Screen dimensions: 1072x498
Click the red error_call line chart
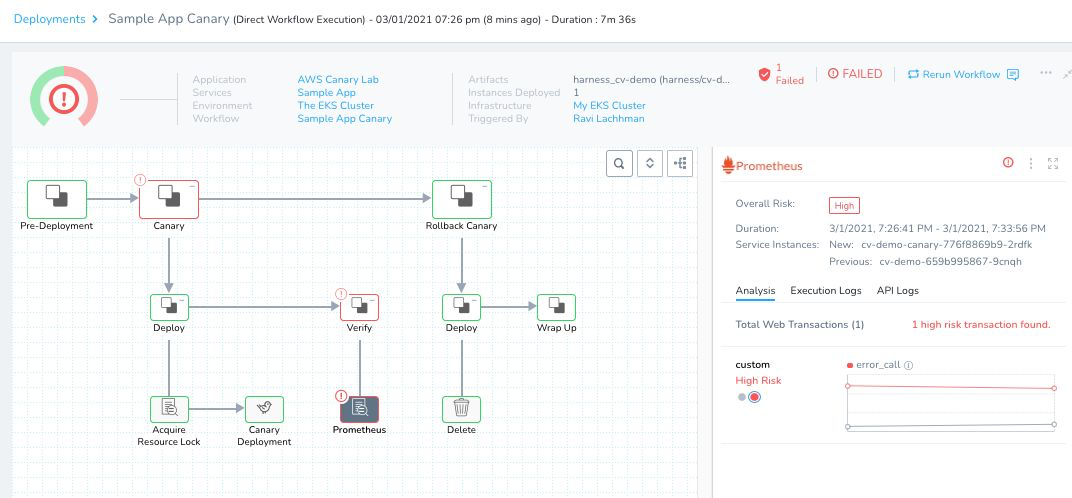pos(951,387)
